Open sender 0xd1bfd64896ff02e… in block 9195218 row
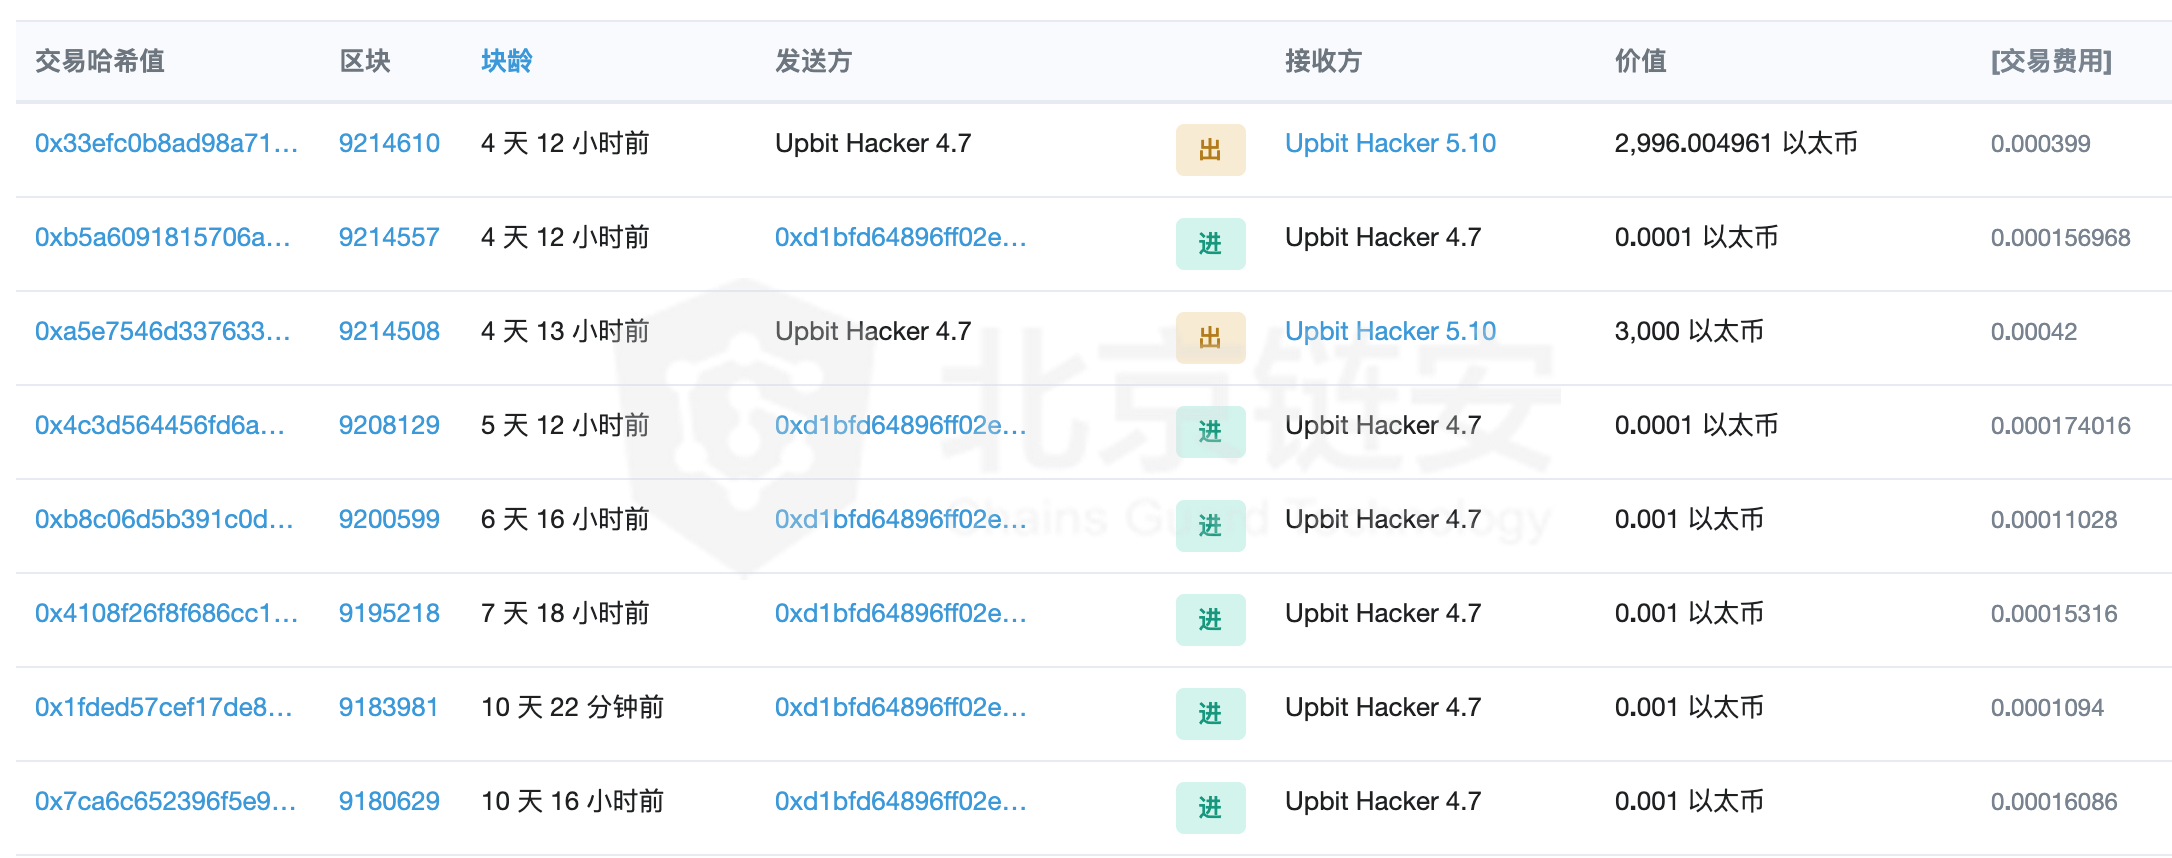The image size is (2172, 858). pos(900,613)
